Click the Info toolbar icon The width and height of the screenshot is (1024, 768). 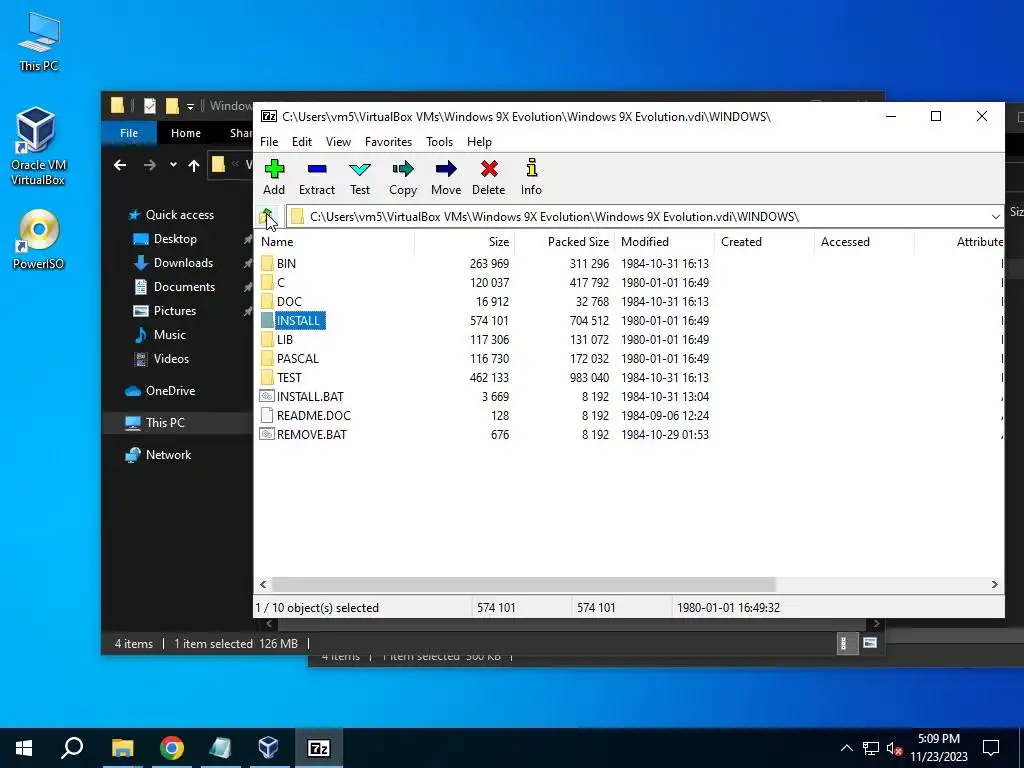(x=532, y=168)
